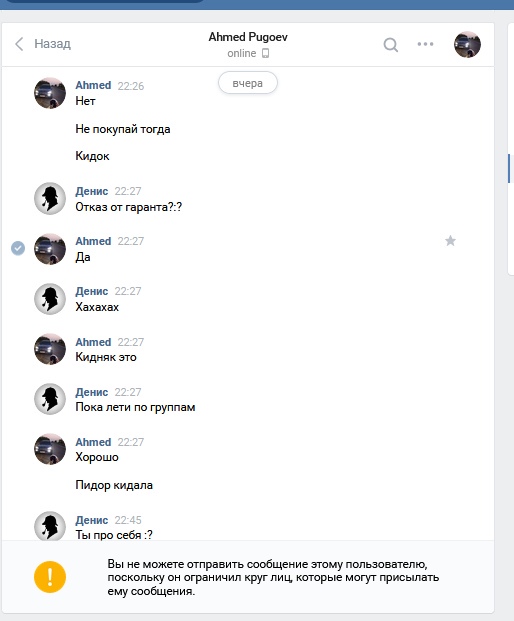Click the mobile device online indicator icon
The width and height of the screenshot is (514, 621).
coord(266,53)
